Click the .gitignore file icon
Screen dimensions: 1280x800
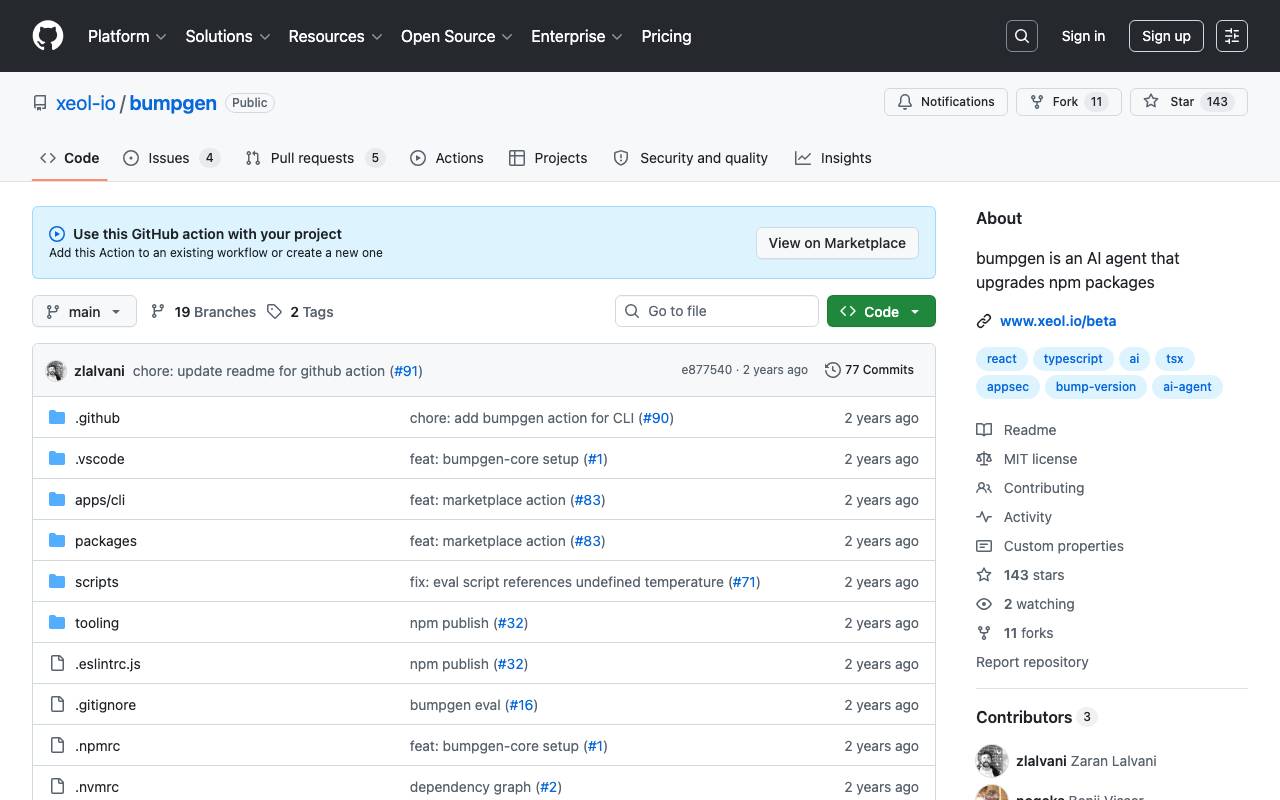[57, 705]
